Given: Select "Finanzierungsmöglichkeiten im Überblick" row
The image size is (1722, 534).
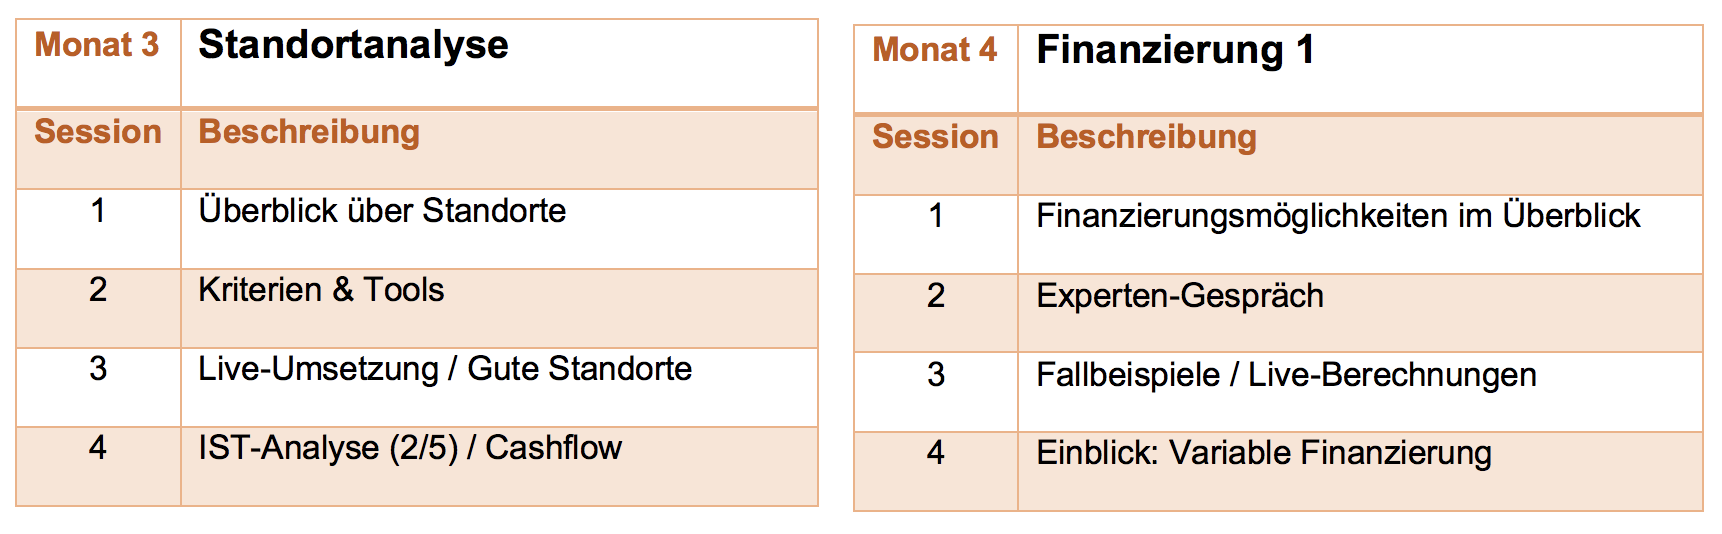Looking at the screenshot, I should (1338, 216).
